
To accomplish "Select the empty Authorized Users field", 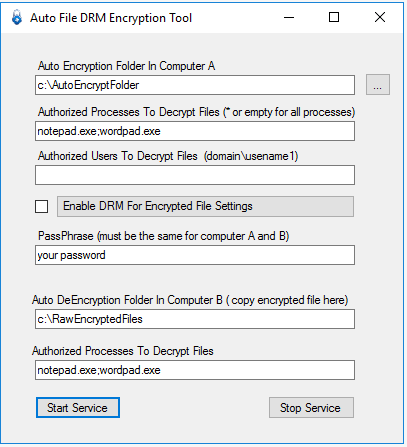I will [195, 175].
